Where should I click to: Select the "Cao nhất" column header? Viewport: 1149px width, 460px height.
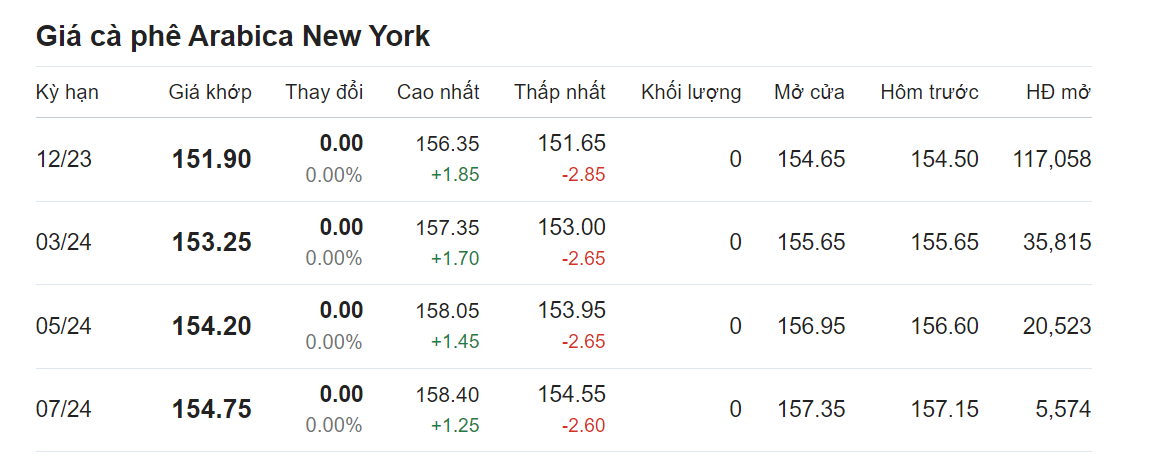[x=438, y=93]
